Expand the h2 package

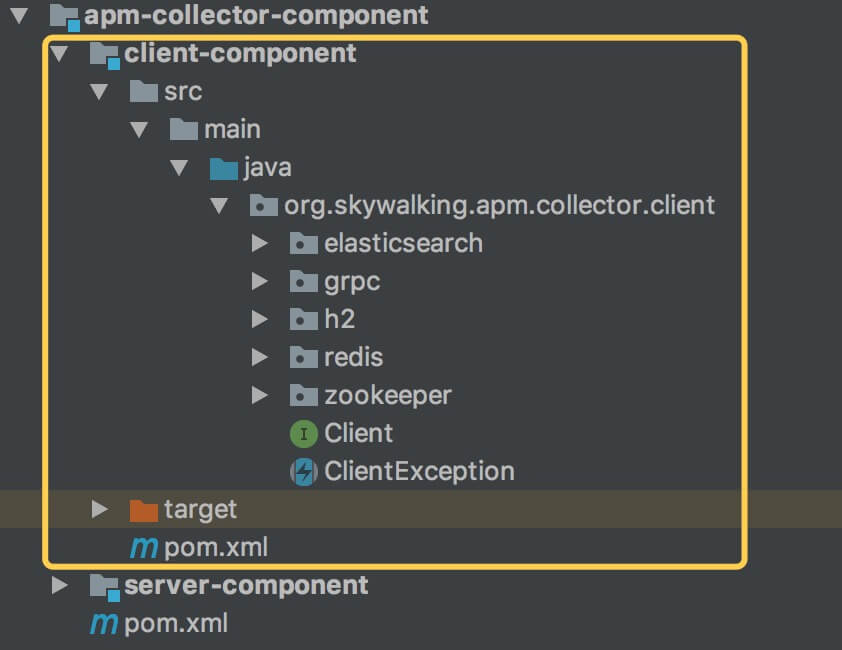click(260, 320)
